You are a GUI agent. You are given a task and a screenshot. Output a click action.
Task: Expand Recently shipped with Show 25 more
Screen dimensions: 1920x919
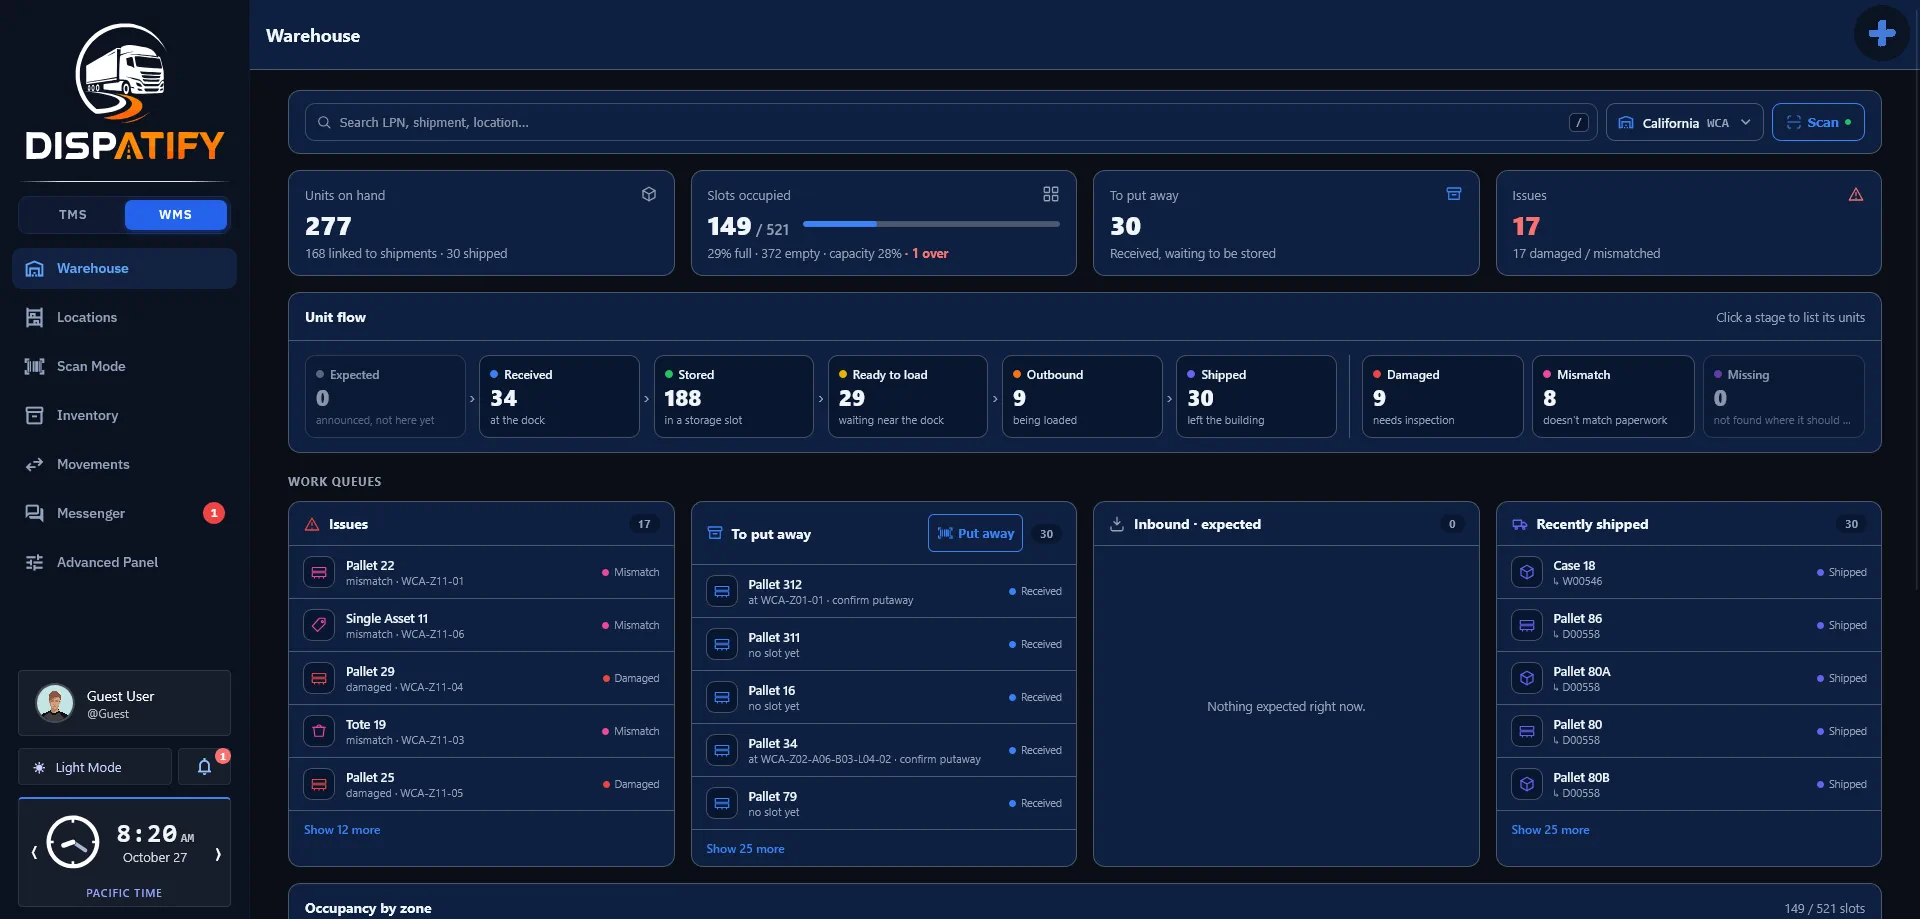[x=1550, y=830]
